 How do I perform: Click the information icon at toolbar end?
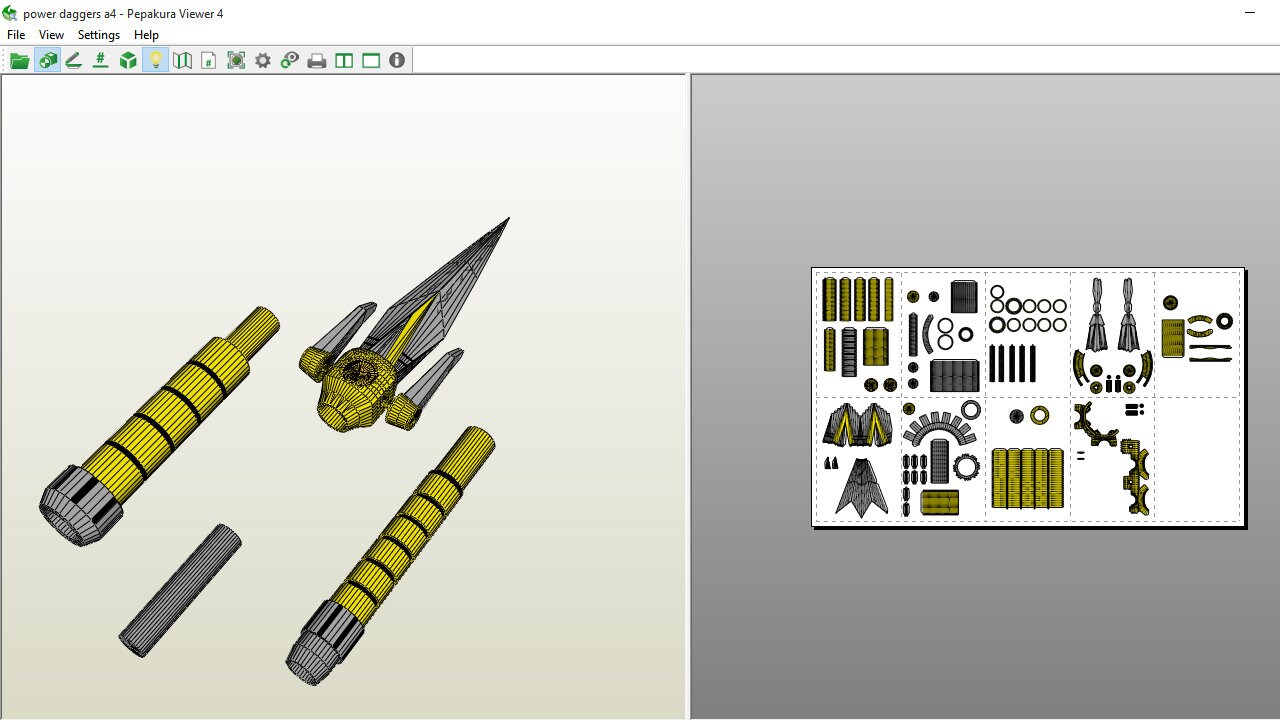pos(397,59)
